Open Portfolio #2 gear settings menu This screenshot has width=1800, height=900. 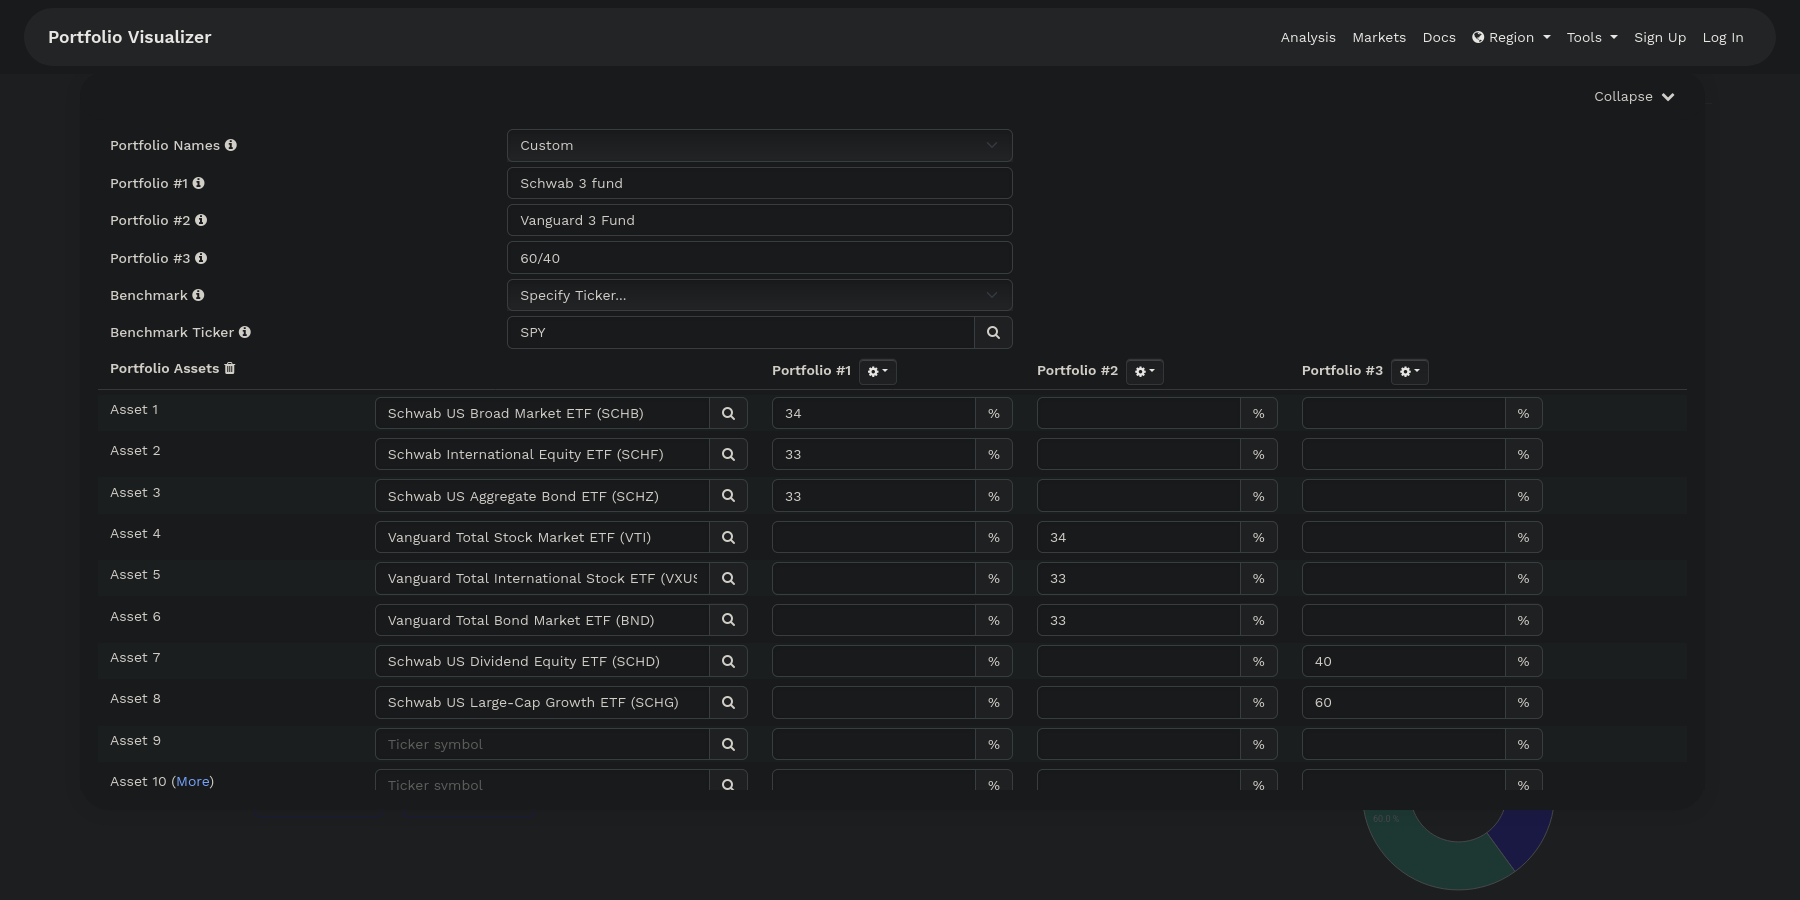1144,371
